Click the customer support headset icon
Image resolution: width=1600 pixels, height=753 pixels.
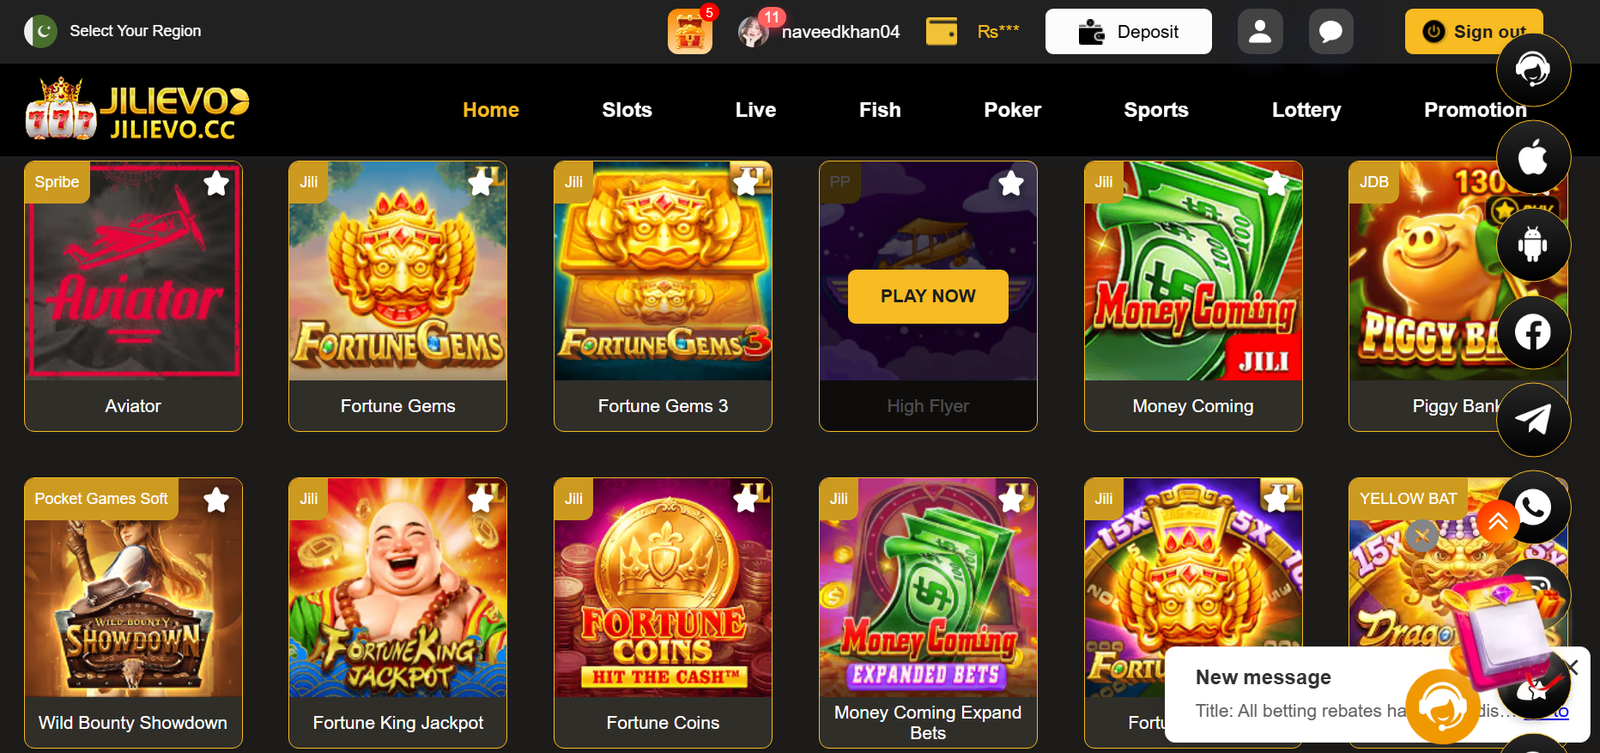(1533, 69)
